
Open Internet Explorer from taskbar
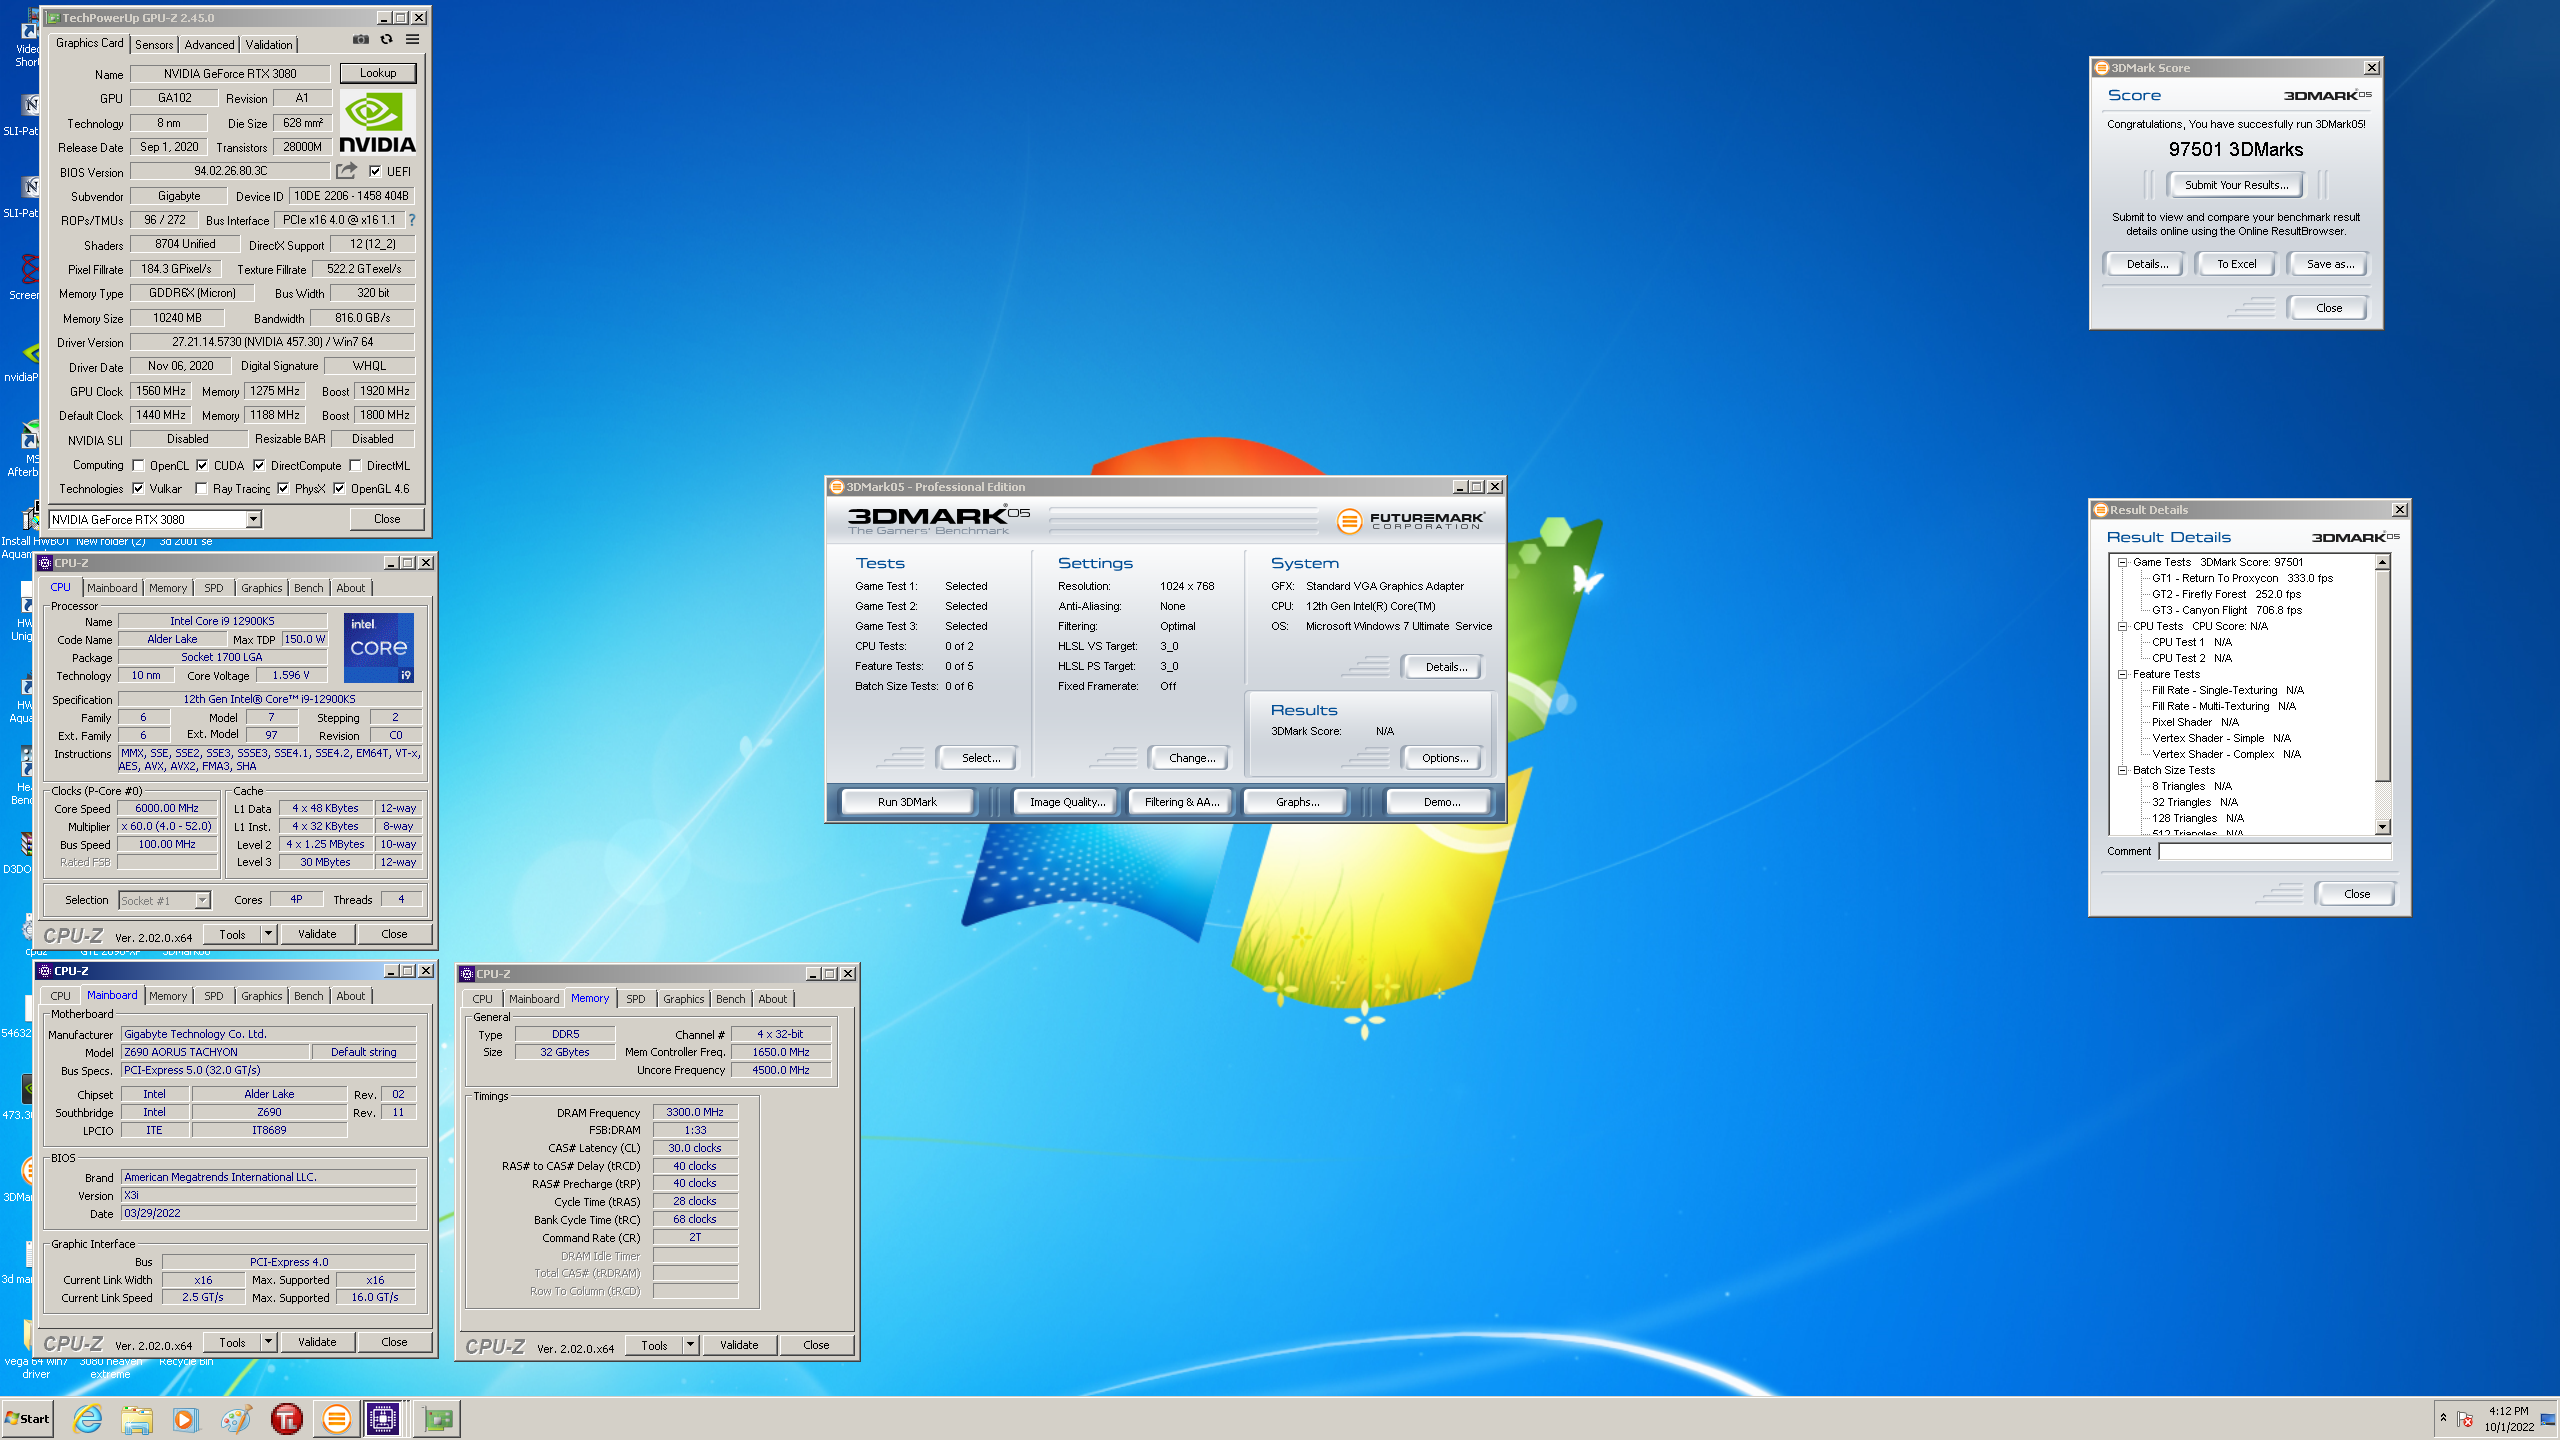click(88, 1418)
